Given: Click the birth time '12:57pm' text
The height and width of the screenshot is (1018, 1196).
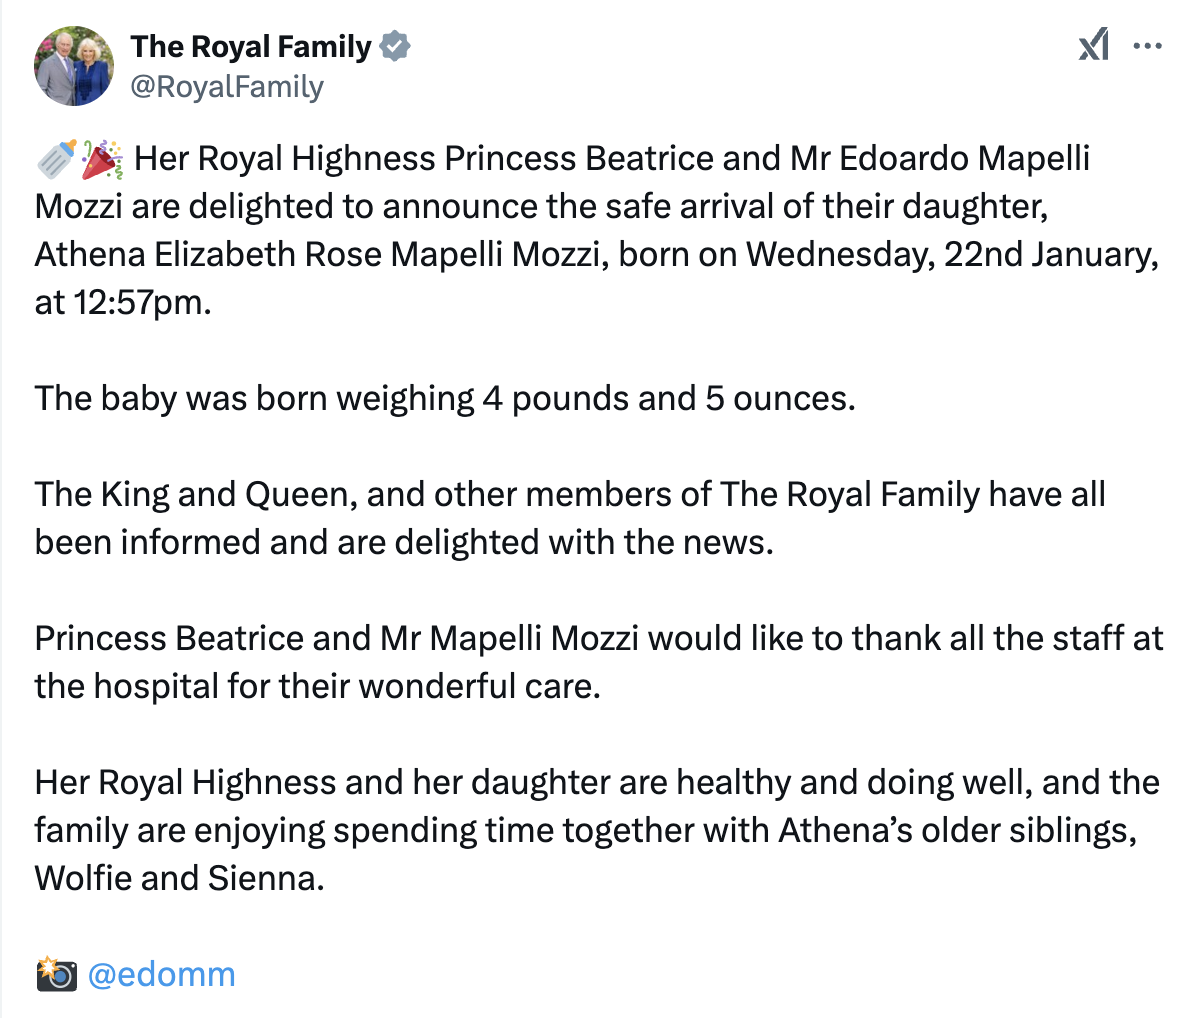Looking at the screenshot, I should pyautogui.click(x=140, y=302).
